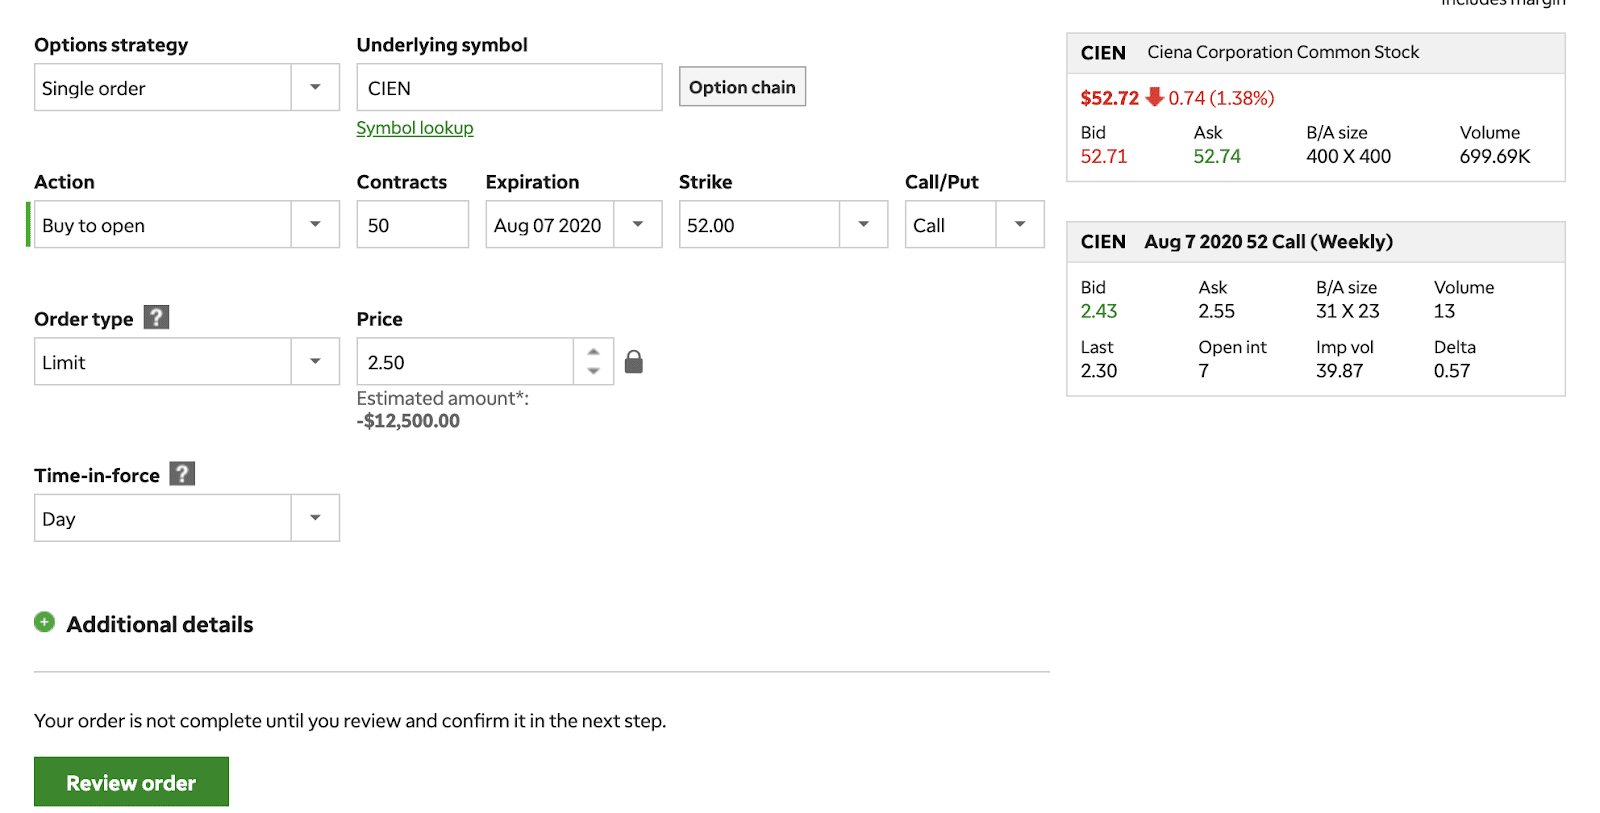This screenshot has width=1600, height=813.
Task: Focus the Price field showing 2.50
Action: [x=465, y=361]
